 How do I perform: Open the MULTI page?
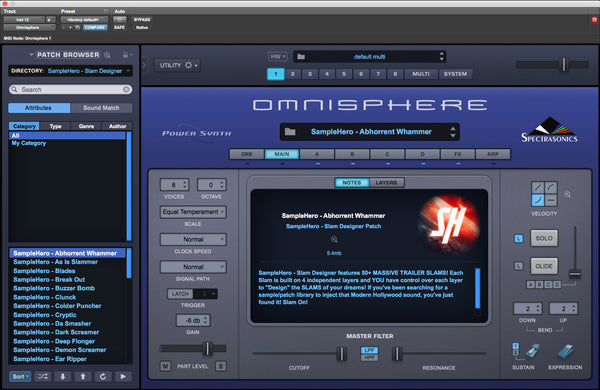[421, 74]
